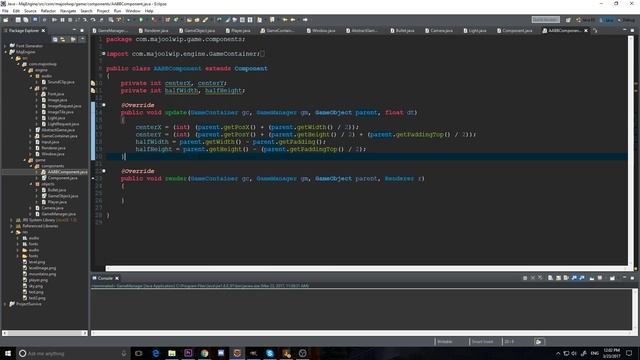Viewport: 640px width, 360px height.
Task: Collapse the objects package node
Action: 31,184
